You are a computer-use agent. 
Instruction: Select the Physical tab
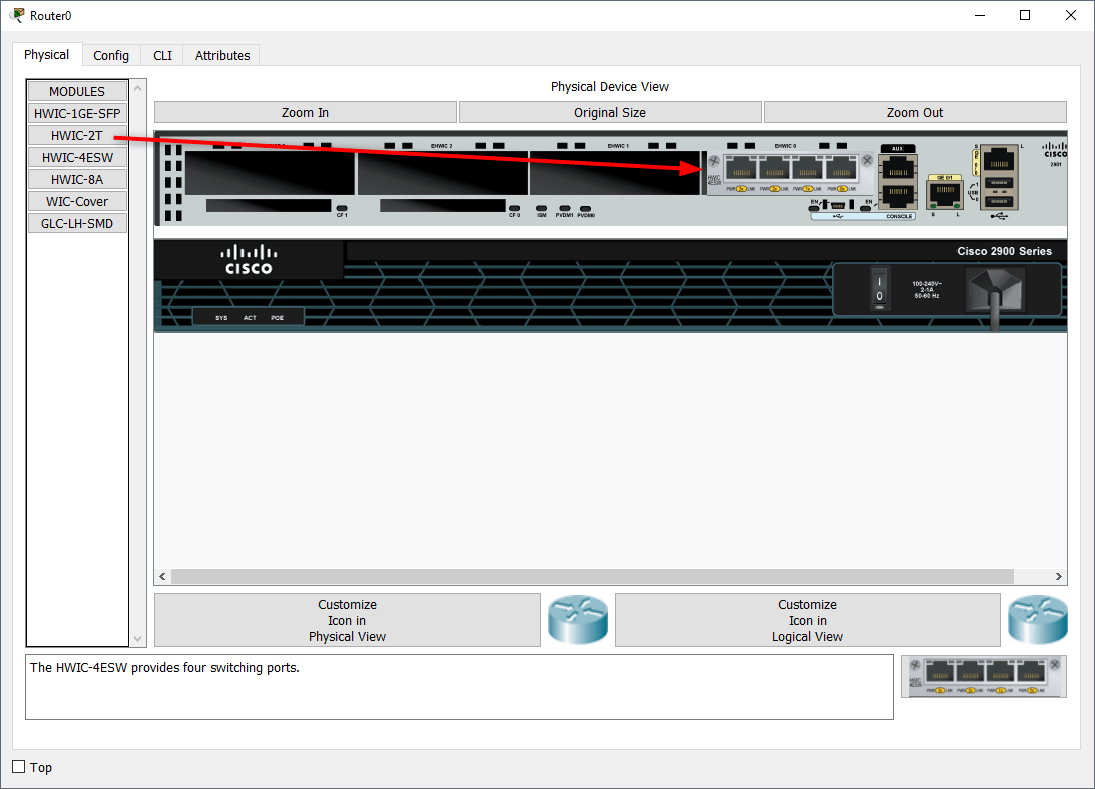click(46, 54)
